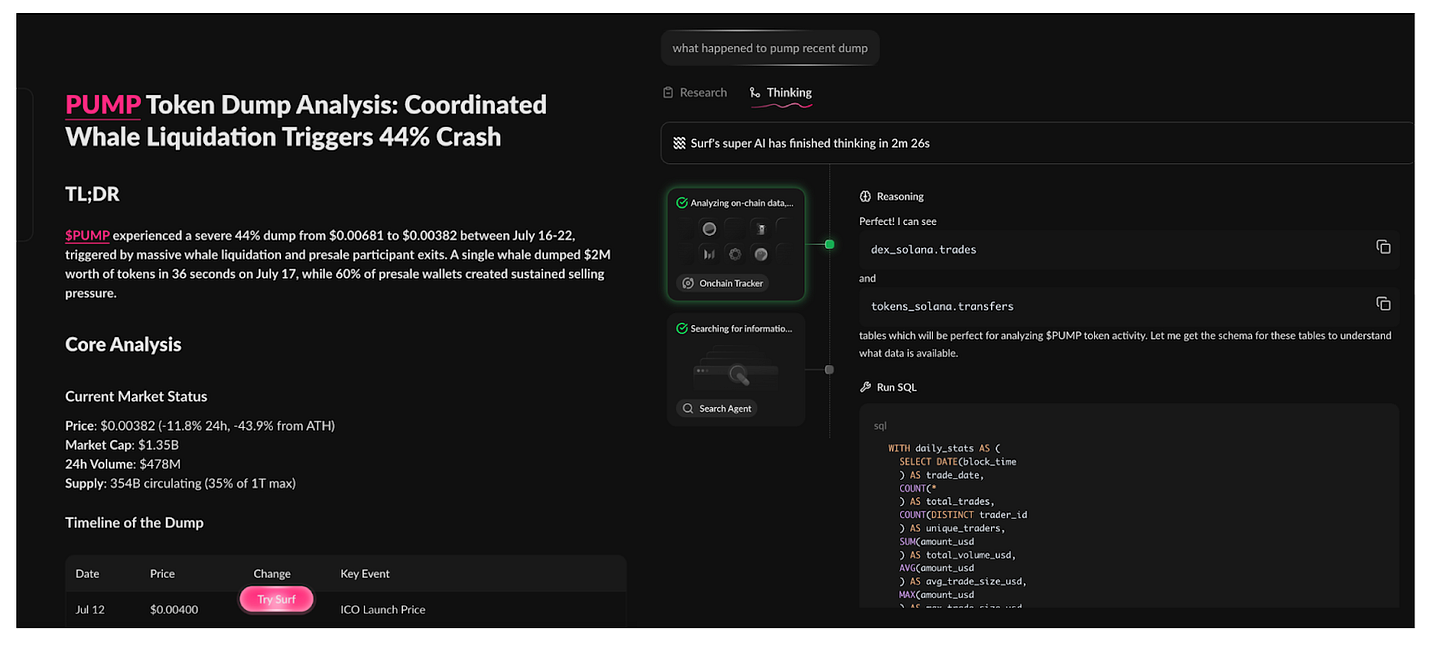Copy the tokens_solana.transfers code block
Image resolution: width=1456 pixels, height=662 pixels.
(1383, 304)
